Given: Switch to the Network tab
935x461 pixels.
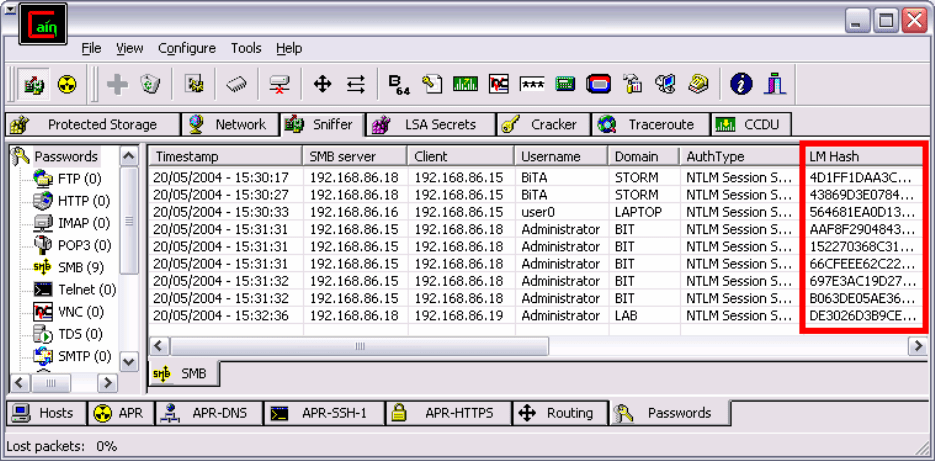Looking at the screenshot, I should point(230,125).
